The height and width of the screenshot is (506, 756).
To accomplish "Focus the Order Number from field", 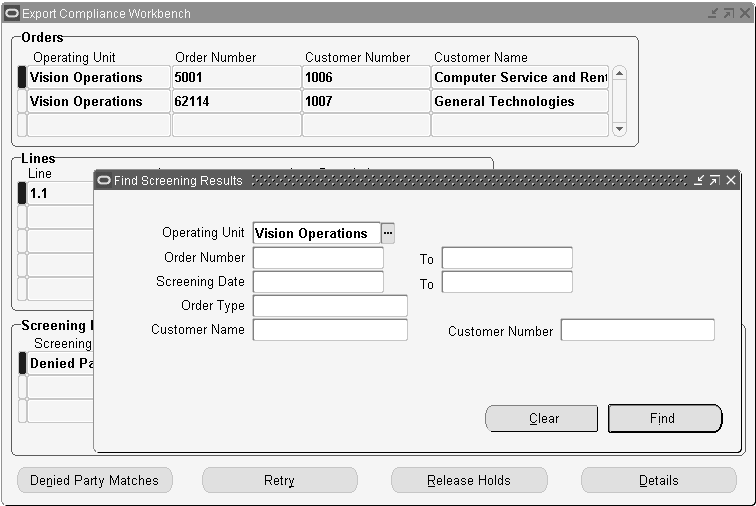I will [318, 258].
